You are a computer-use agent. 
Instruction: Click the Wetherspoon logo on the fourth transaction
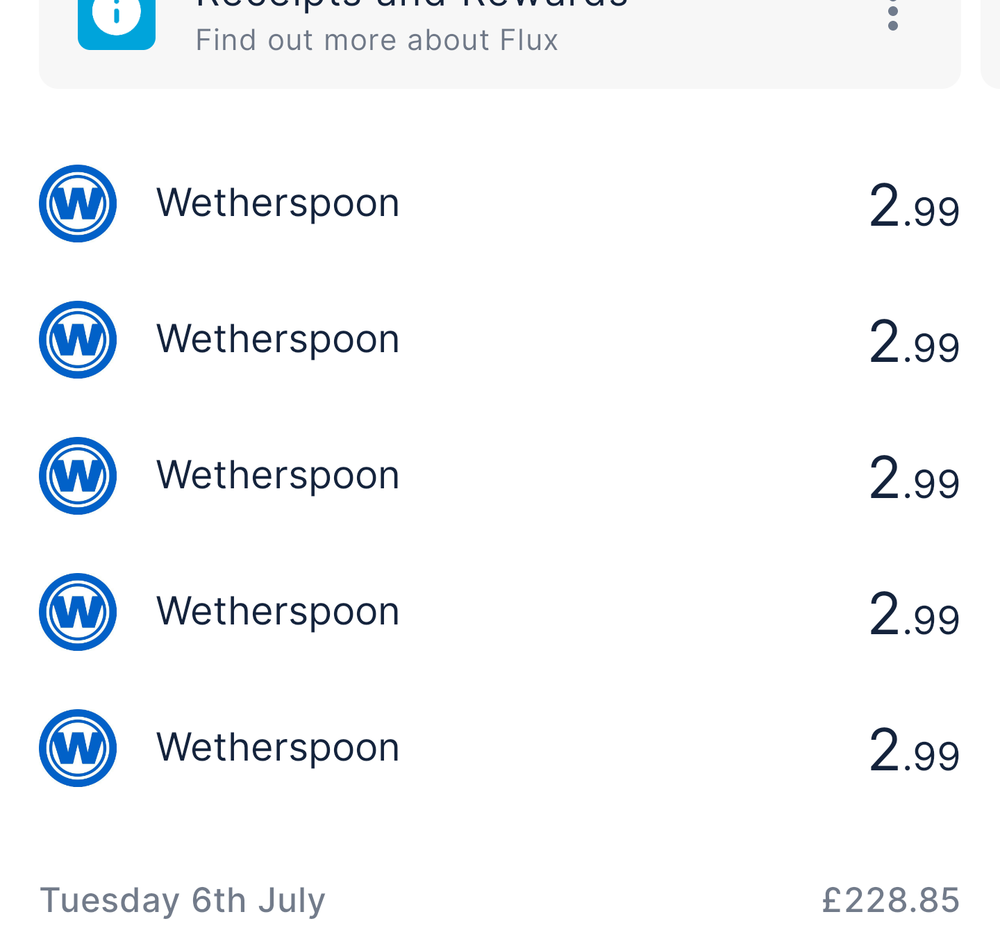(x=78, y=611)
